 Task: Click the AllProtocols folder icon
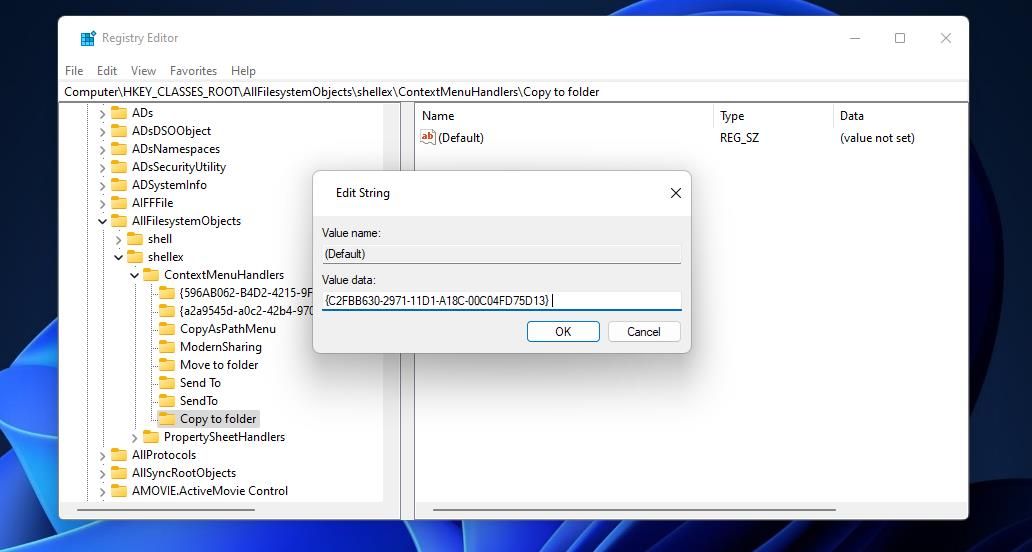point(119,455)
